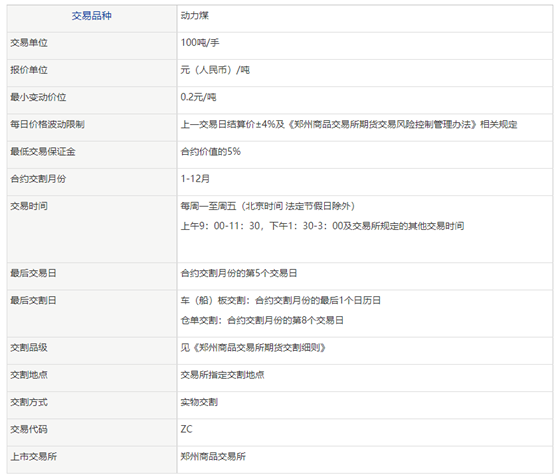Image resolution: width=554 pixels, height=475 pixels.
Task: Click the 最后交易日 row label
Action: point(34,273)
